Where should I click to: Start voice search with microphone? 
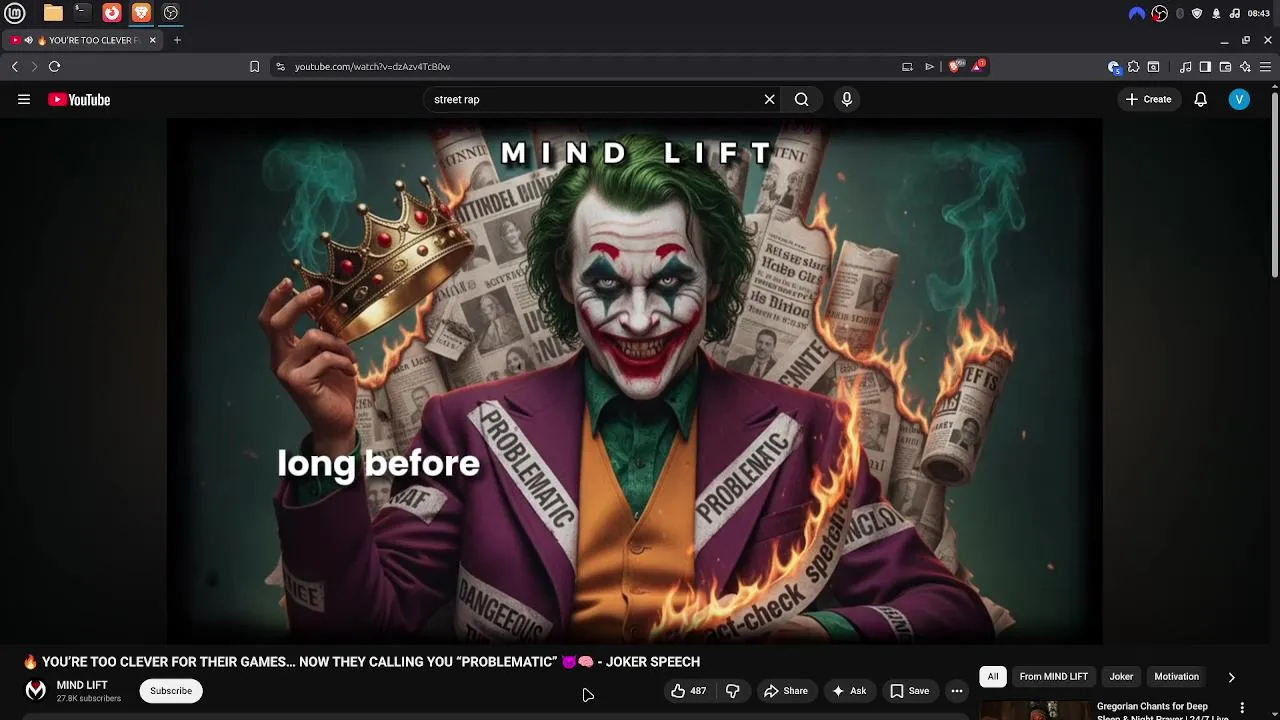tap(846, 99)
